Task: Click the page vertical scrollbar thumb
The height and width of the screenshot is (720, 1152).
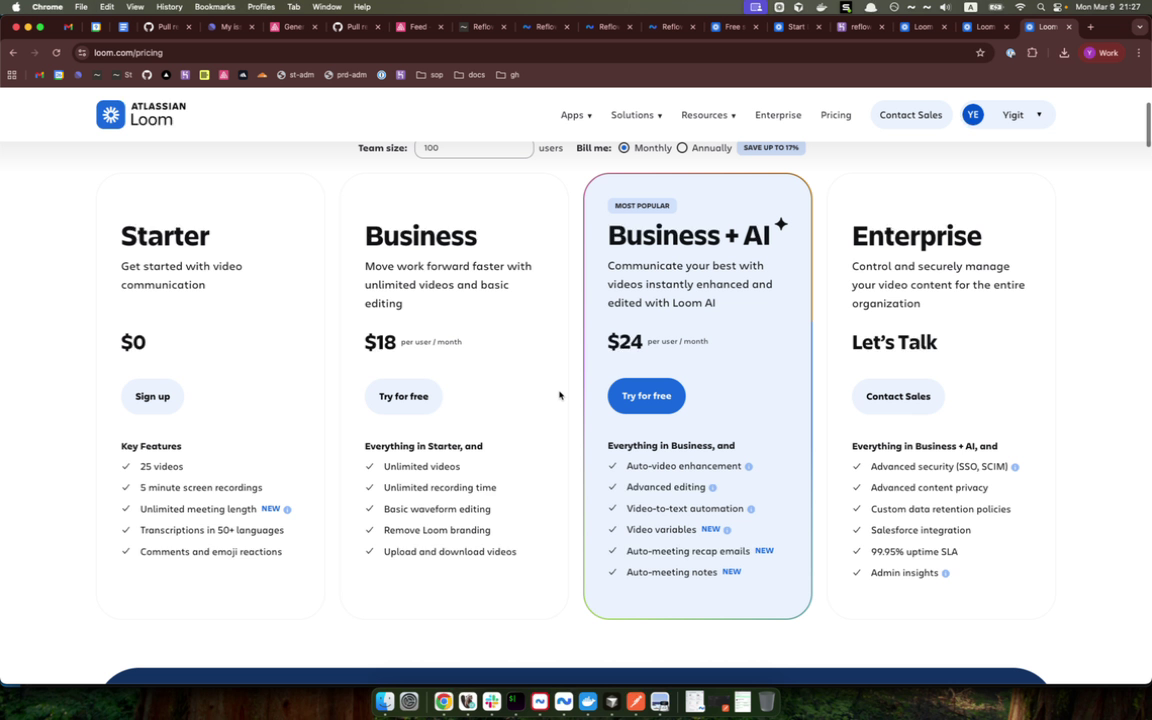Action: [x=1147, y=125]
